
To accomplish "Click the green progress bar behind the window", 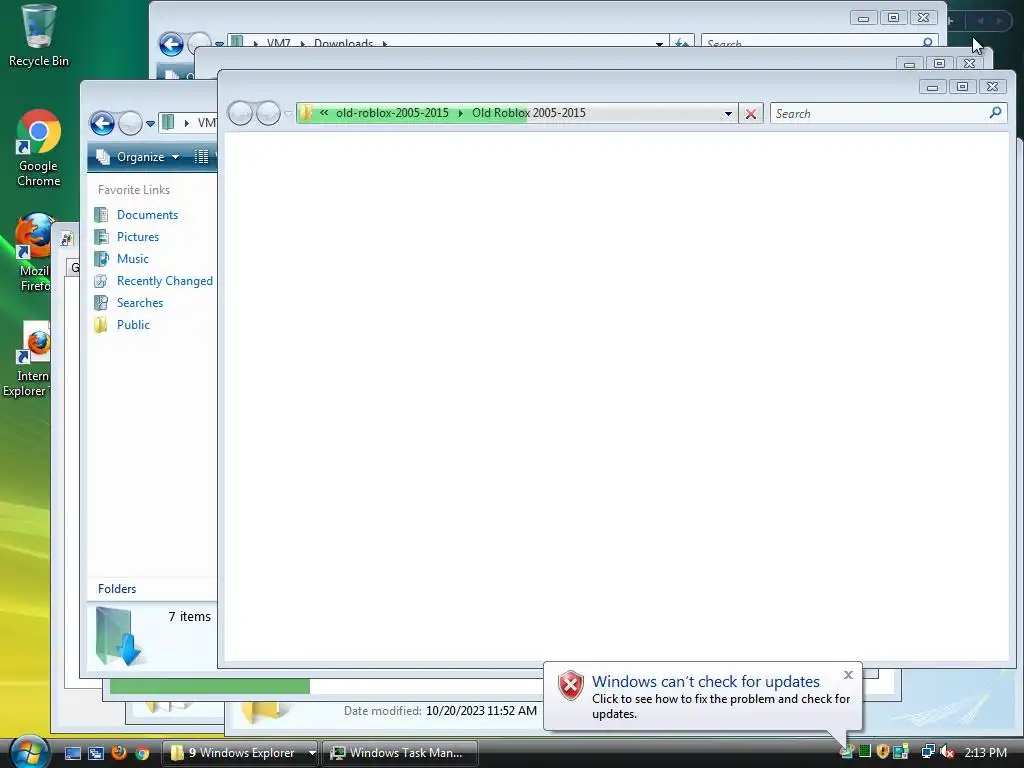I will click(x=210, y=686).
